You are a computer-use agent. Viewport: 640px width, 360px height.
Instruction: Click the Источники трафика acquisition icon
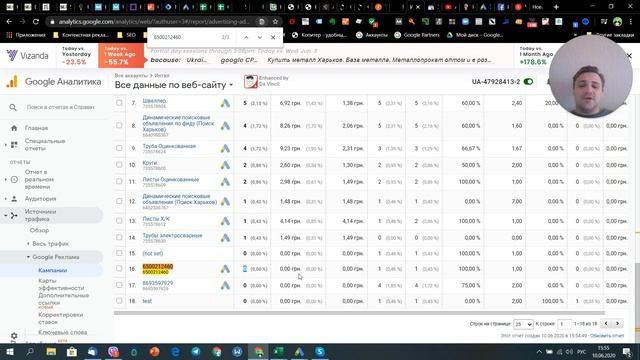point(14,215)
